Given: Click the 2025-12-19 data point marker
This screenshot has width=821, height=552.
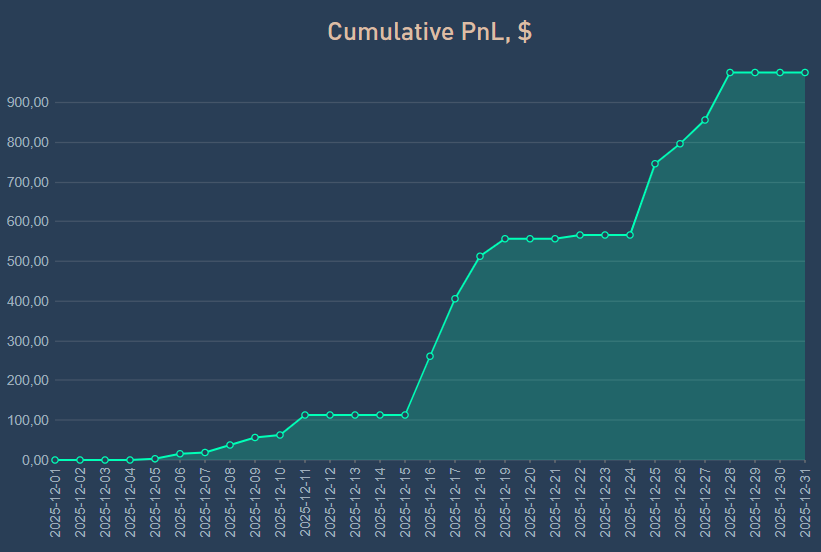Looking at the screenshot, I should tap(505, 239).
